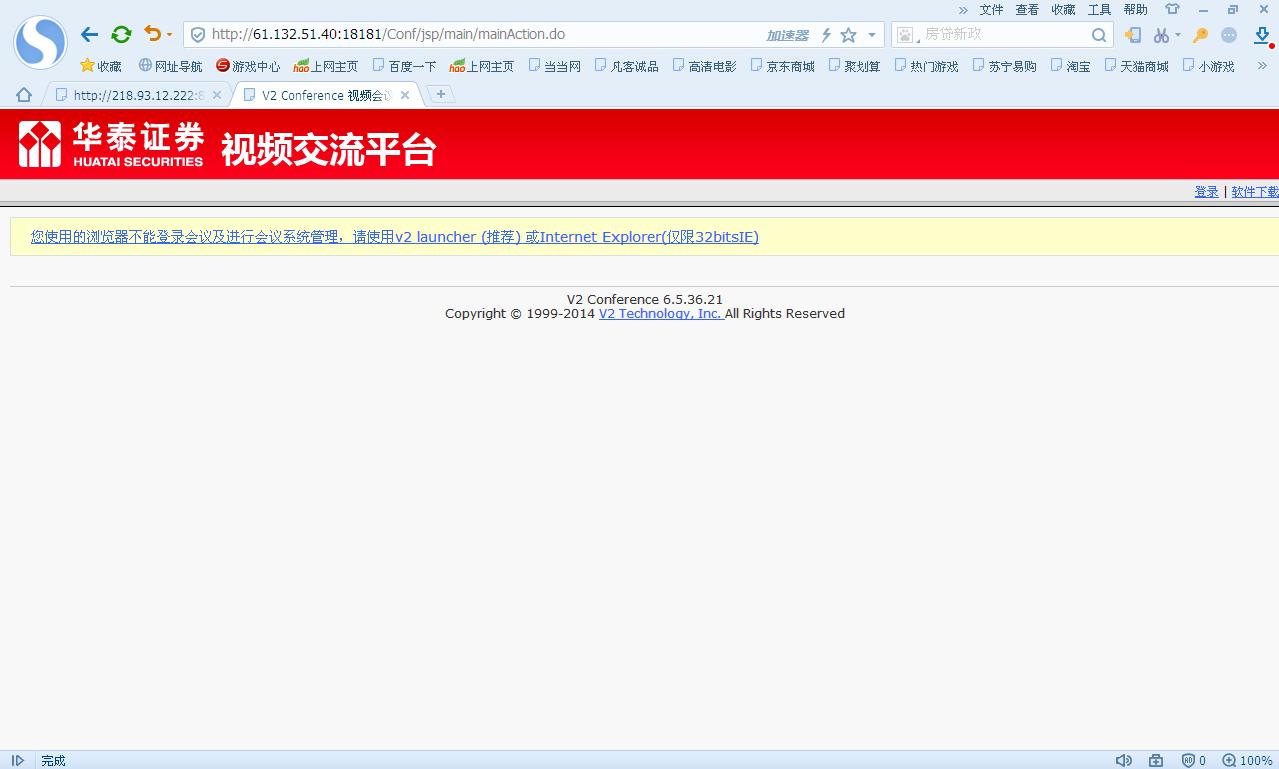The image size is (1279, 769).
Task: Open the 工具 menu
Action: click(x=1099, y=10)
